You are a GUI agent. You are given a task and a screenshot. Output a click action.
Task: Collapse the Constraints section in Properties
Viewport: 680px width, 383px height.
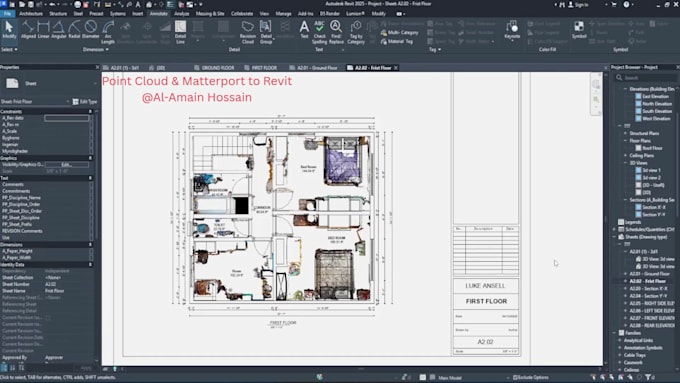(x=90, y=111)
